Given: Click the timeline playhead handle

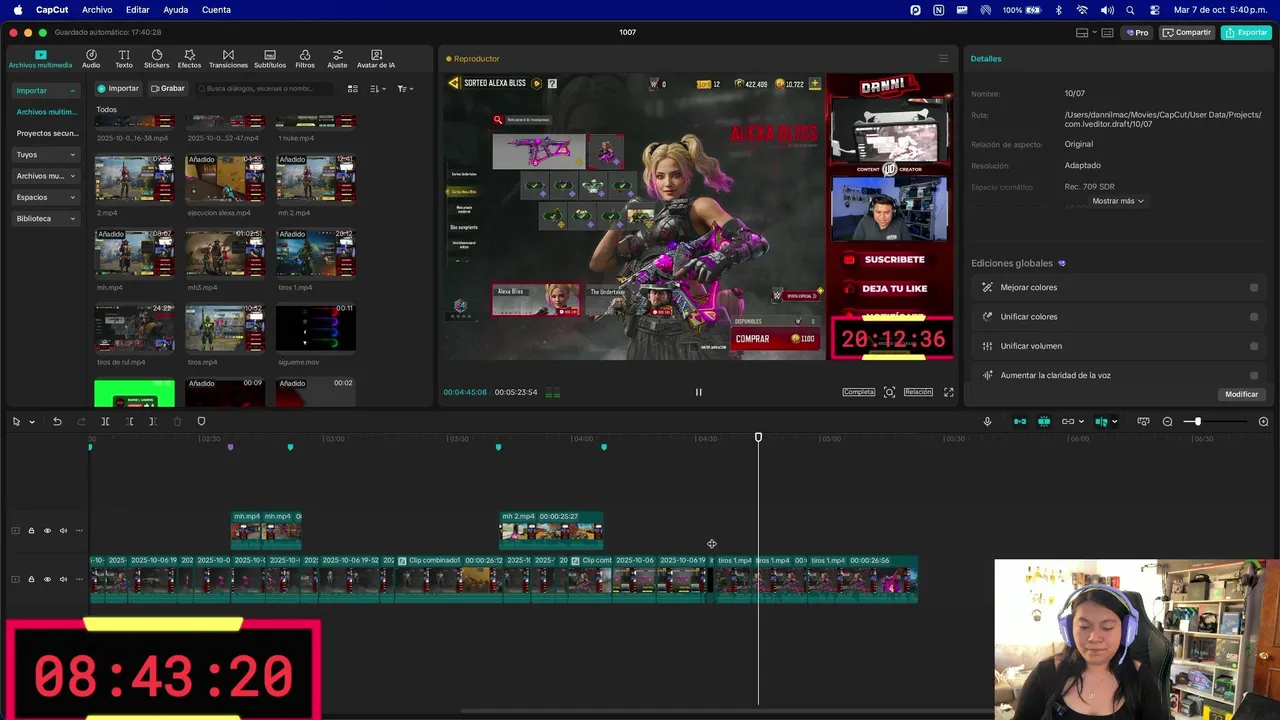Looking at the screenshot, I should (758, 438).
